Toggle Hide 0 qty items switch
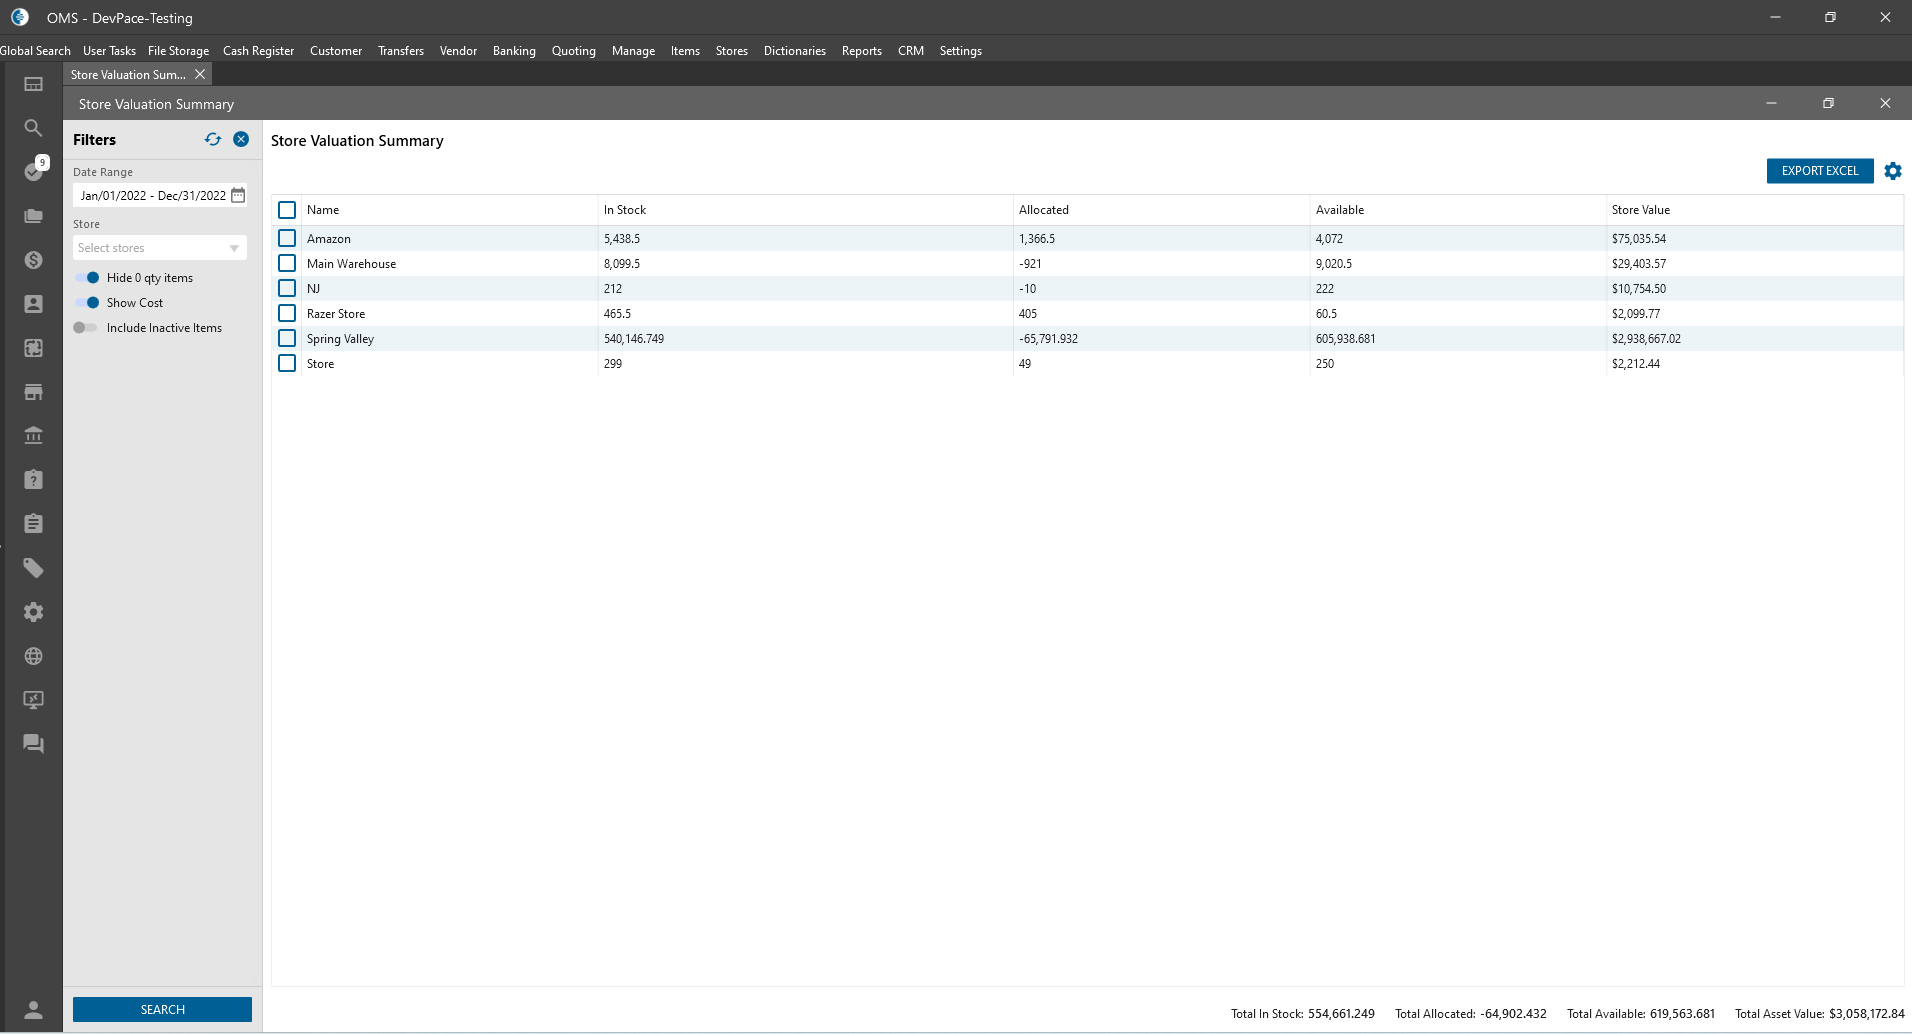 87,278
